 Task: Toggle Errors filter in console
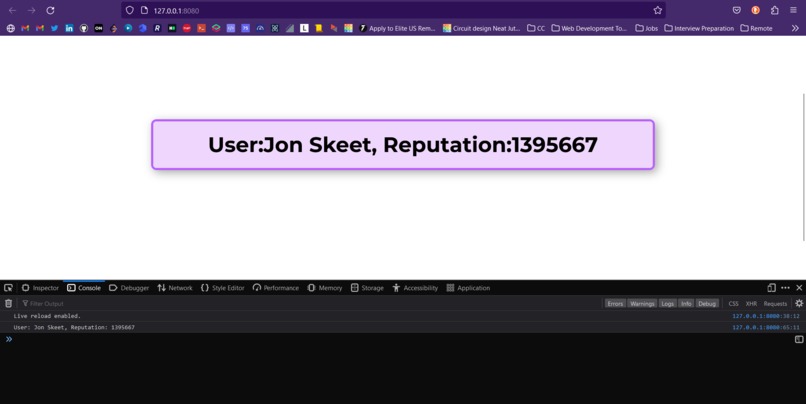coord(615,303)
